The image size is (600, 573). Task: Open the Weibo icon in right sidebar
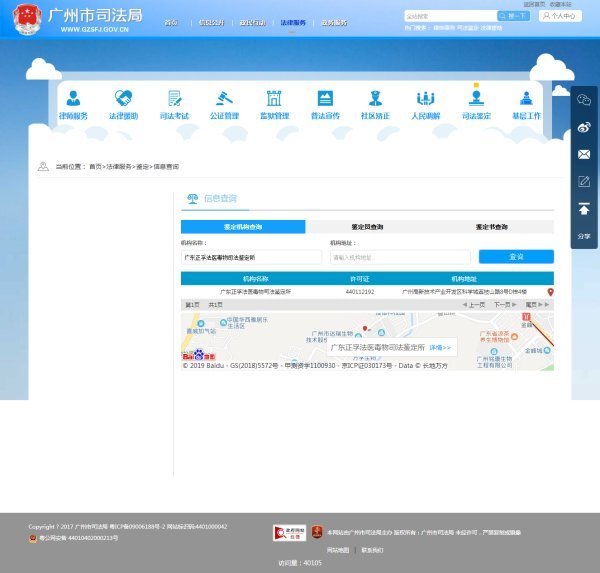[x=584, y=127]
